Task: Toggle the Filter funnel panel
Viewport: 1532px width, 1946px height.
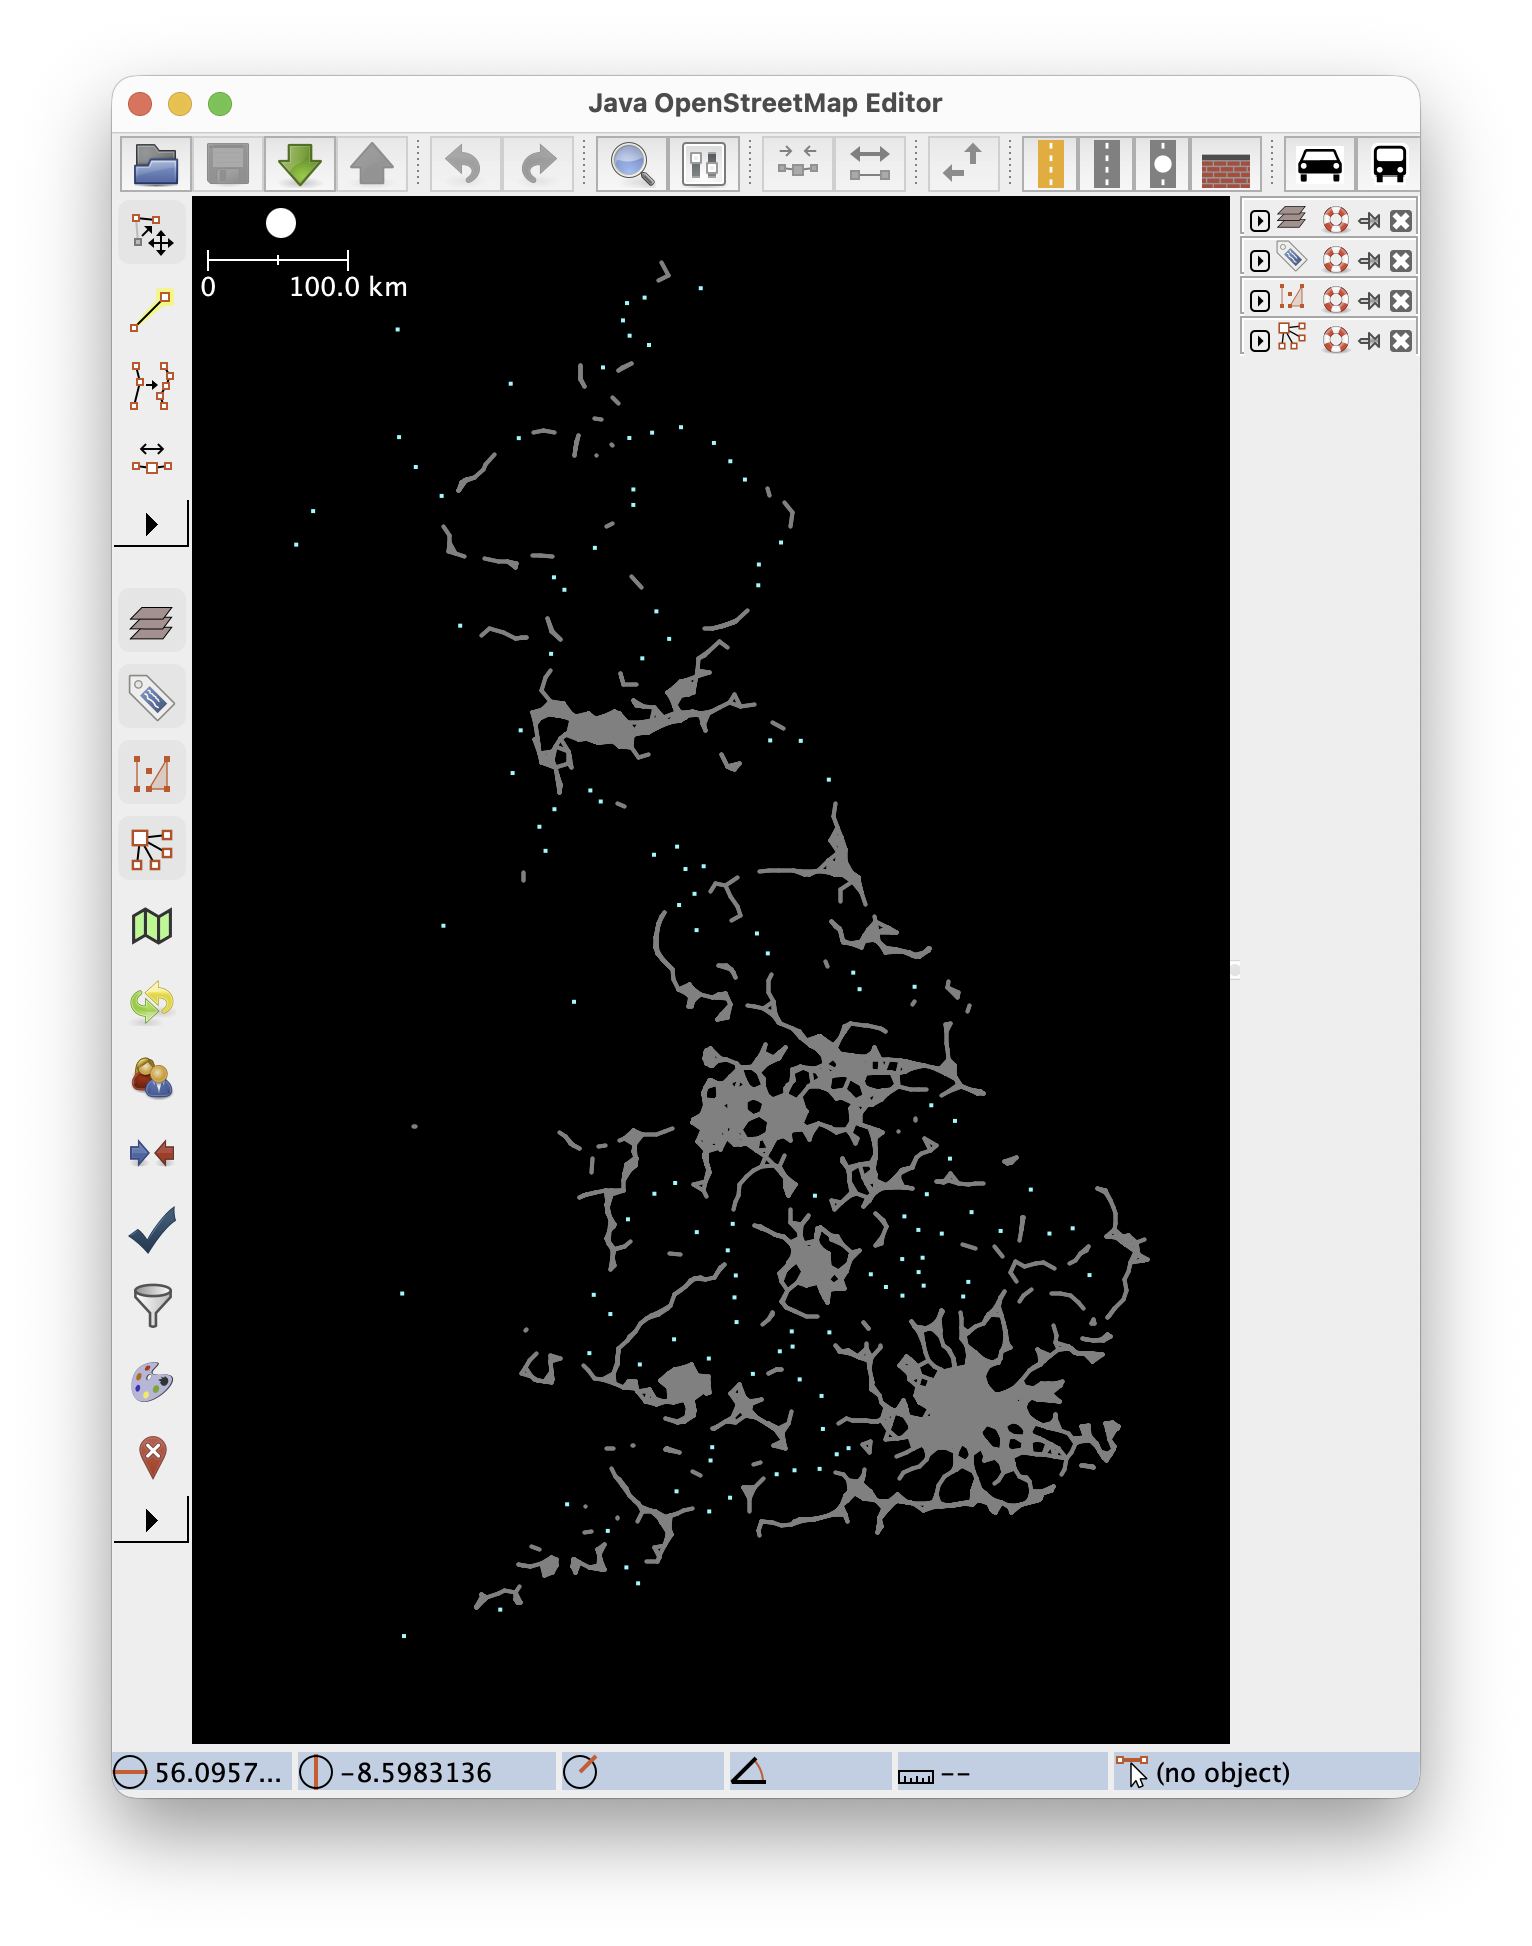Action: tap(152, 1306)
